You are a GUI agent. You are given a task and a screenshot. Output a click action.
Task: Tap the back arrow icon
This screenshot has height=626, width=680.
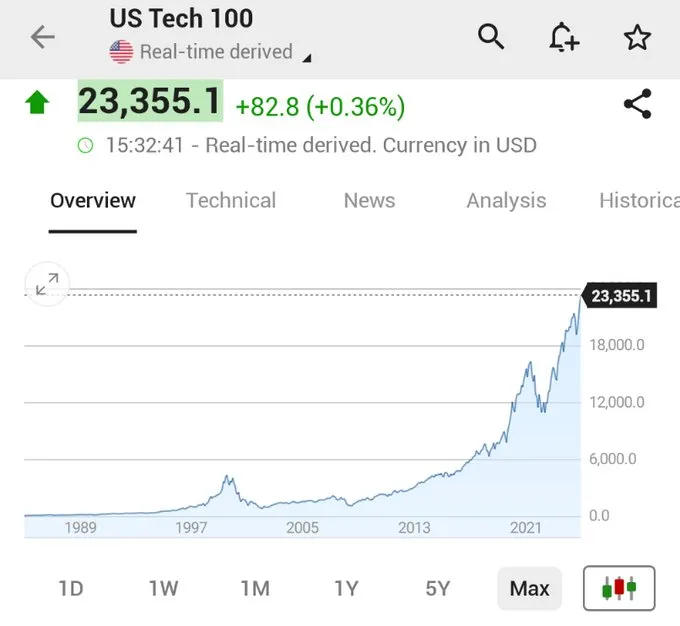(x=43, y=38)
